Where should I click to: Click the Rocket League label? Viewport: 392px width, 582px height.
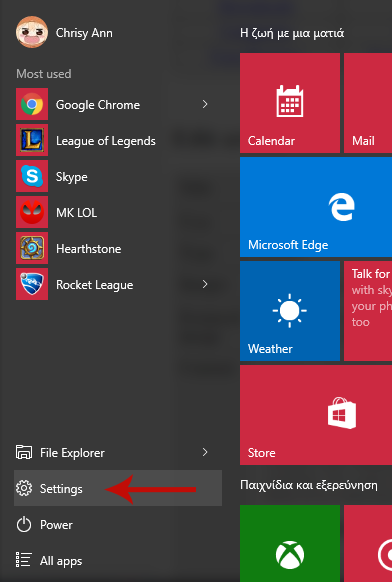point(95,285)
